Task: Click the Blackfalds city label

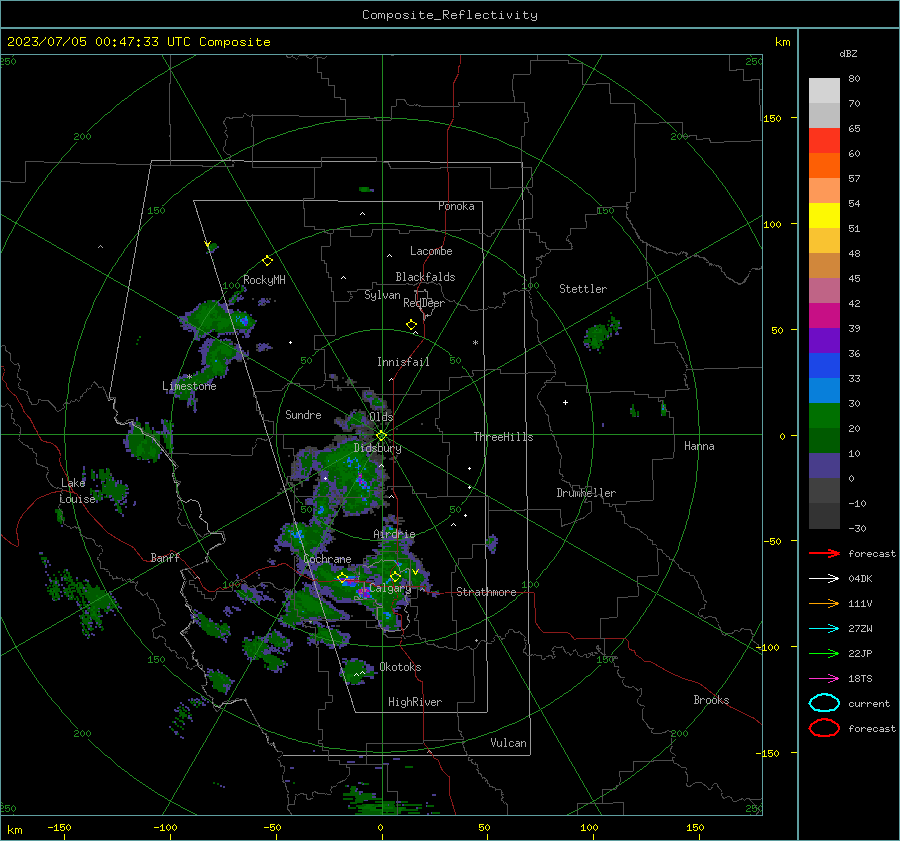Action: [425, 277]
